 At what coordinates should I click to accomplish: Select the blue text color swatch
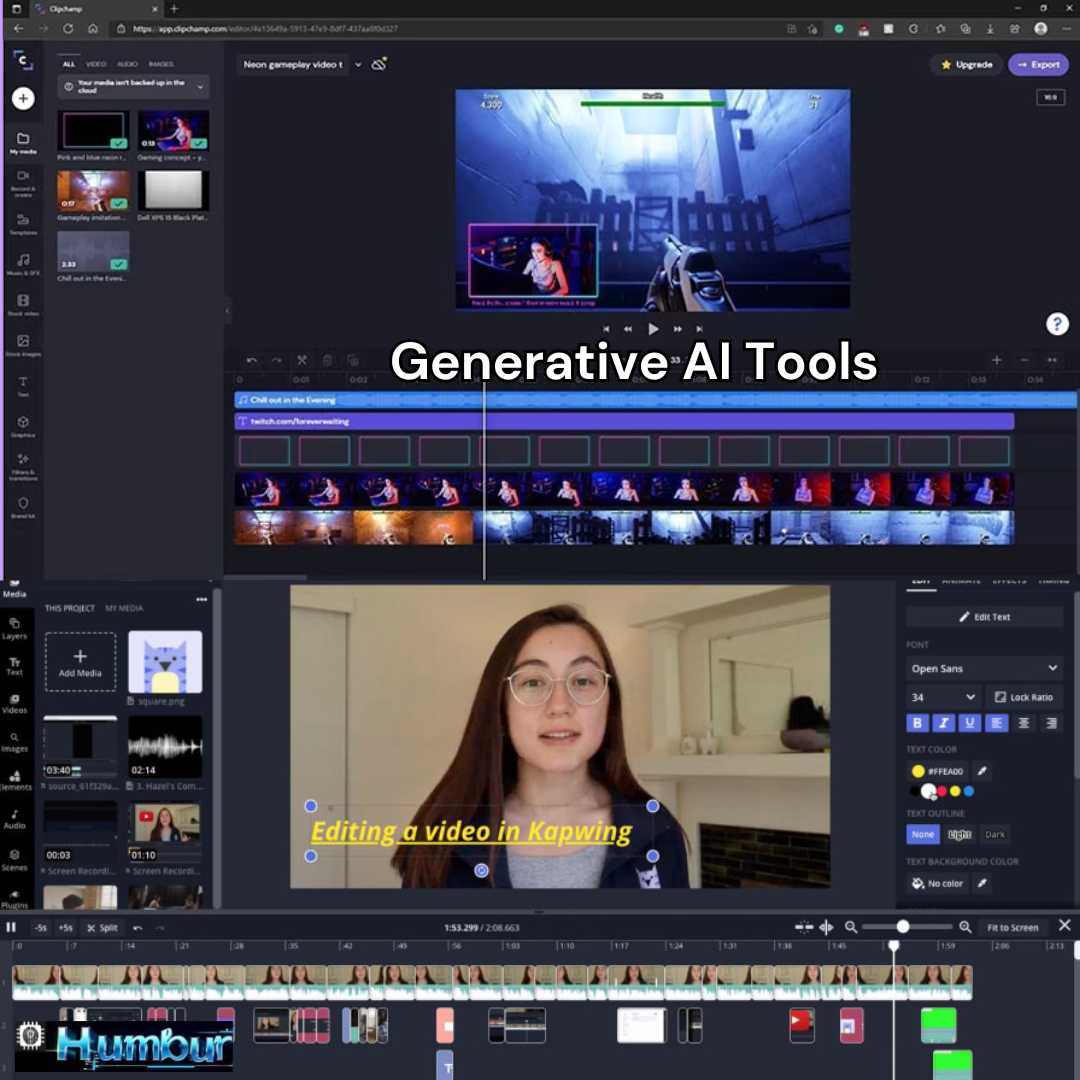click(x=968, y=791)
